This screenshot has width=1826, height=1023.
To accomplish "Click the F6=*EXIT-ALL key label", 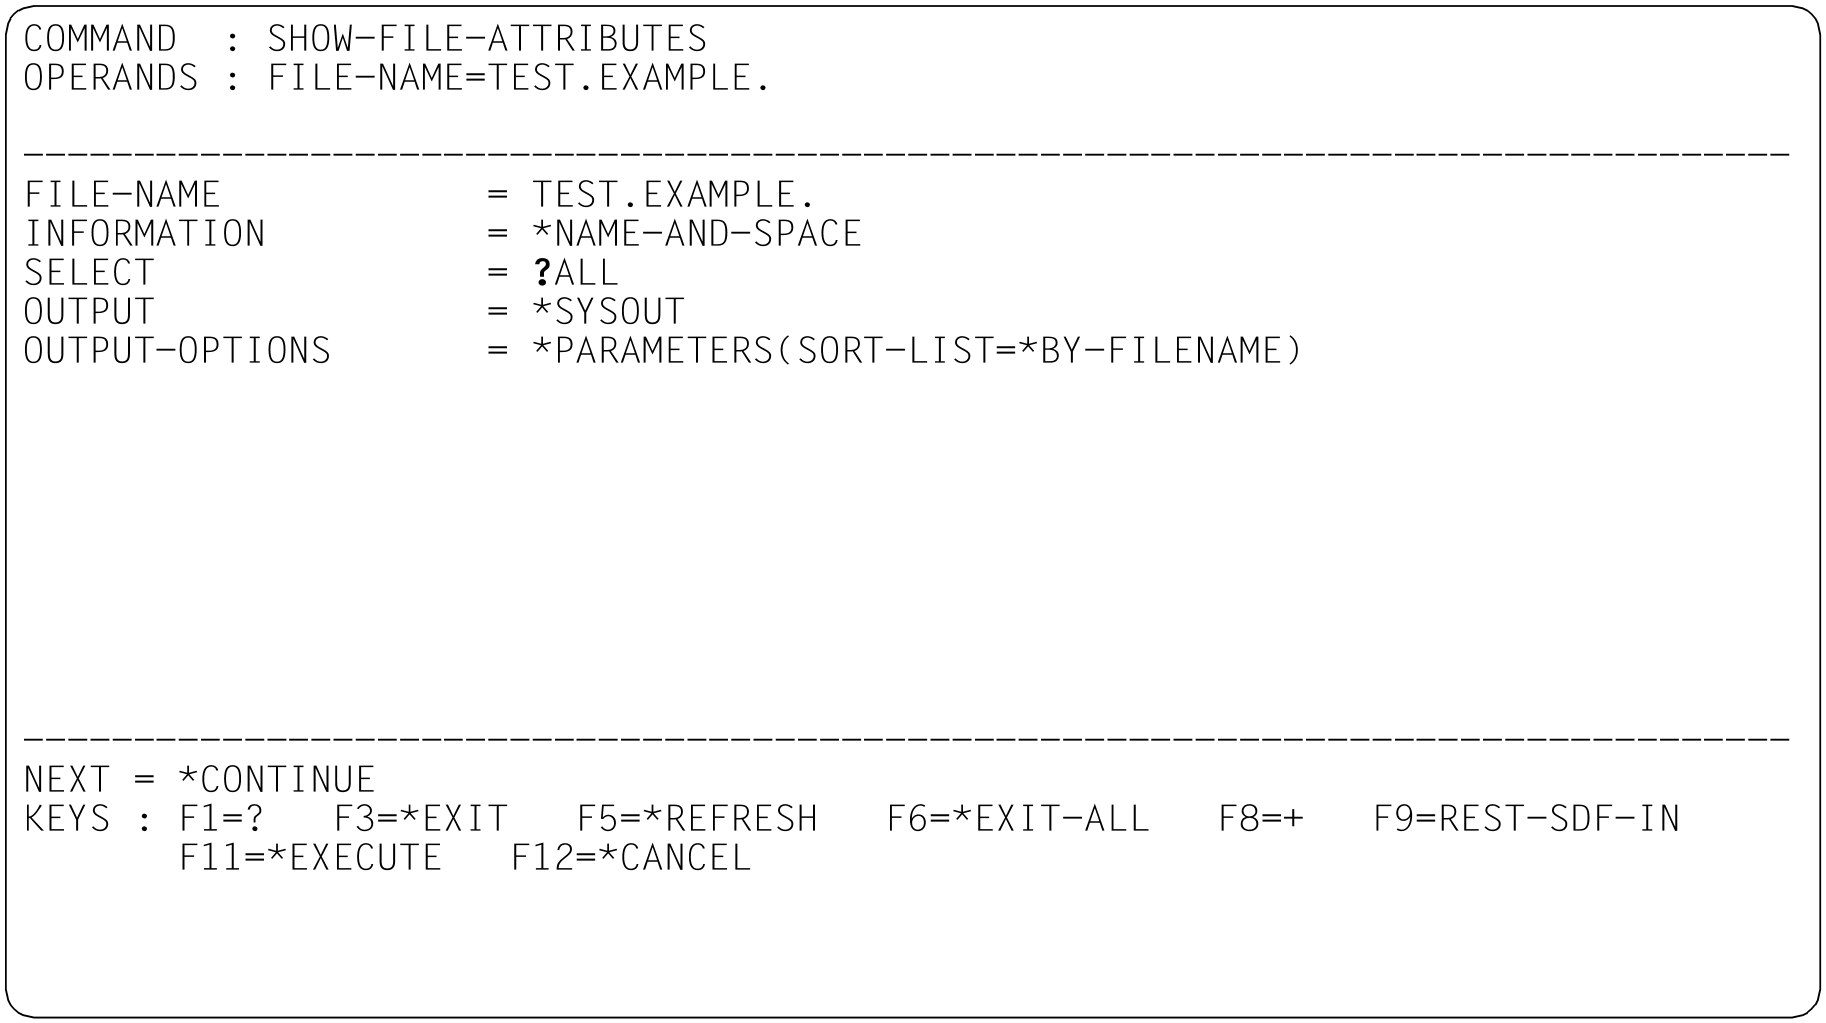I will tap(1019, 818).
